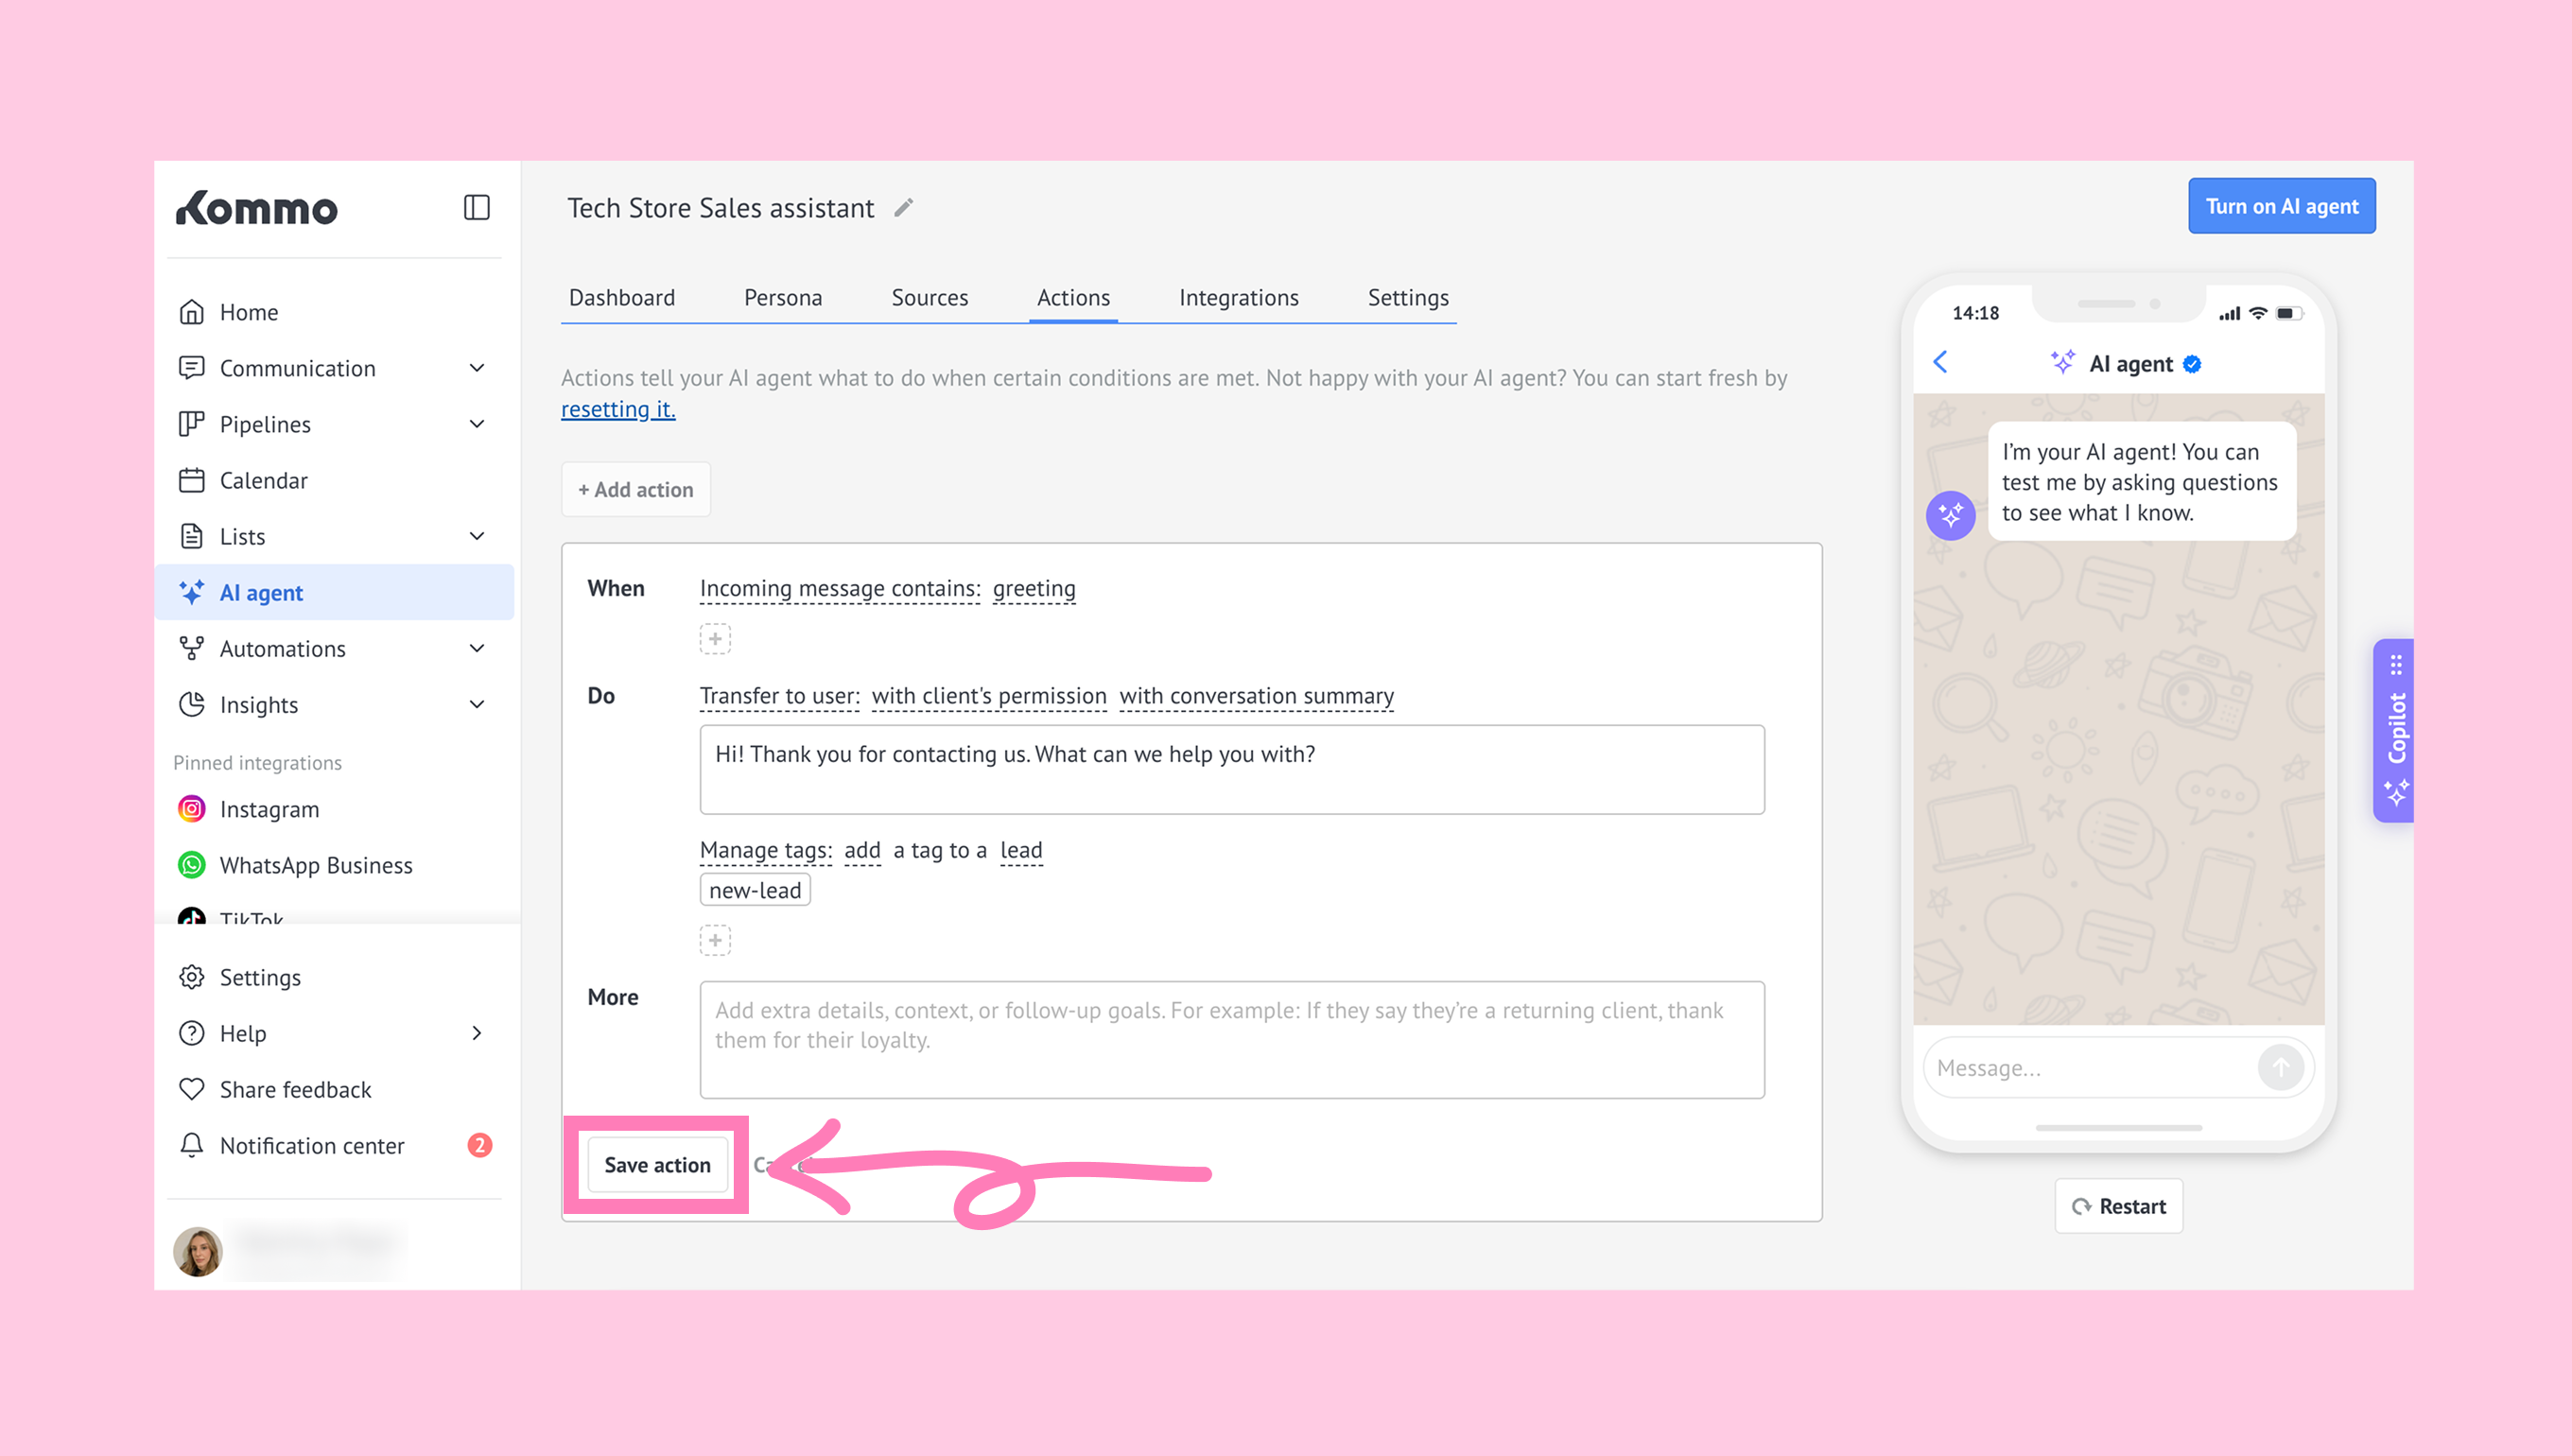The height and width of the screenshot is (1456, 2572).
Task: Click the More details text area
Action: pyautogui.click(x=1231, y=1039)
